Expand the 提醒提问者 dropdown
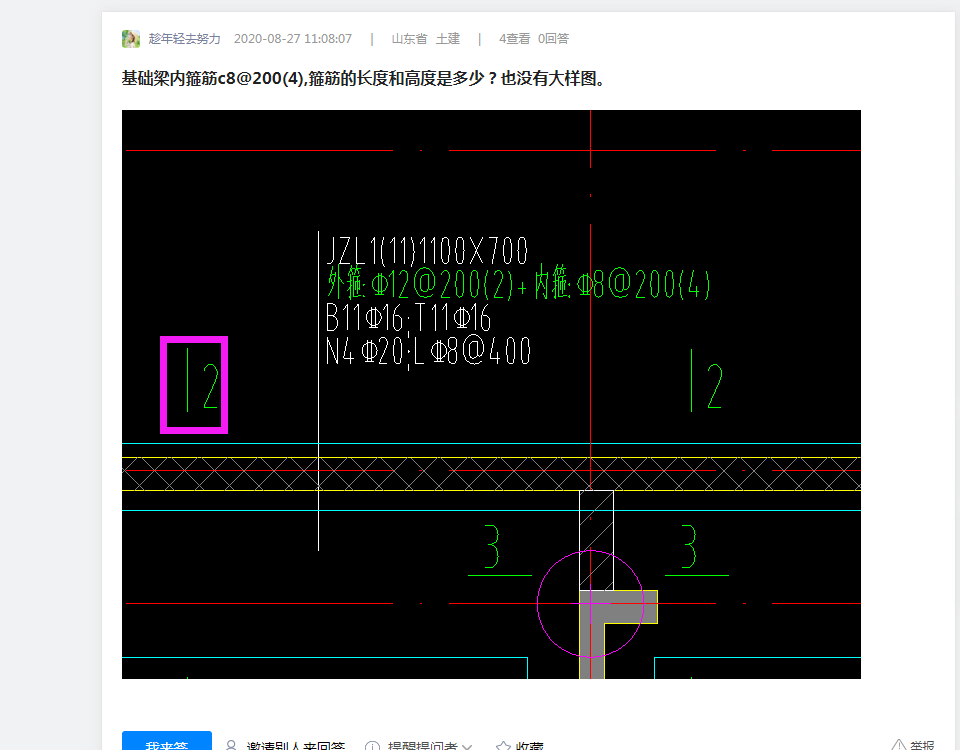Image resolution: width=960 pixels, height=750 pixels. (x=419, y=744)
